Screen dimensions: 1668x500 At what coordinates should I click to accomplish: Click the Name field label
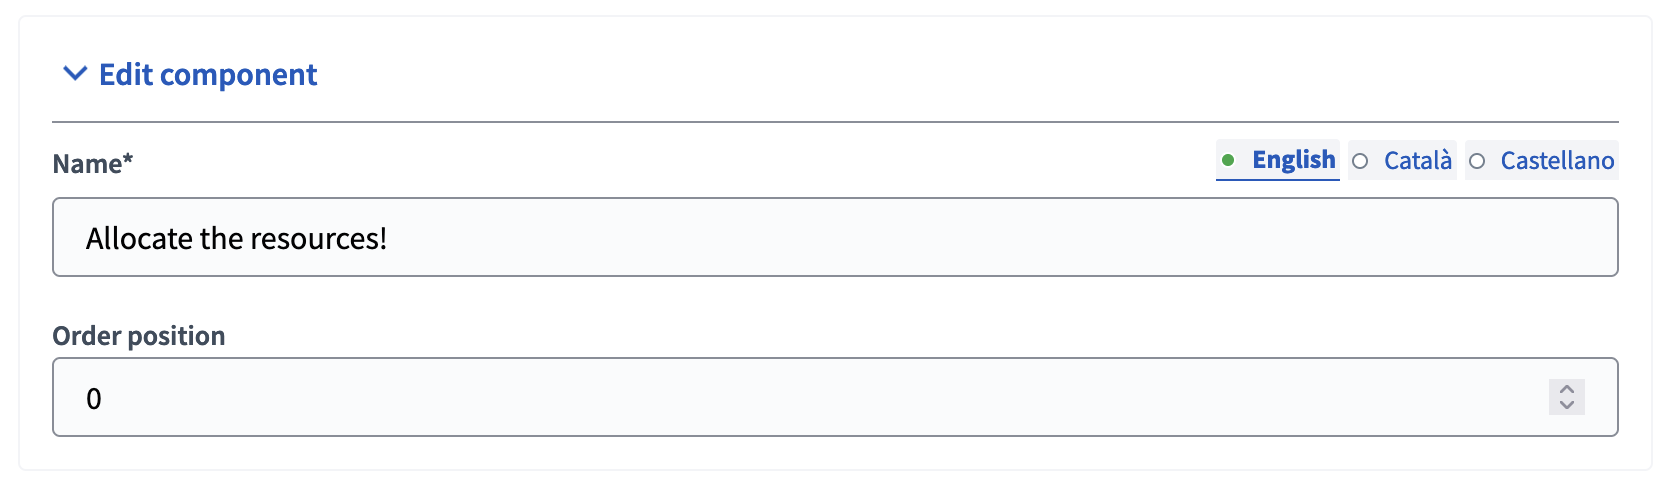86,164
